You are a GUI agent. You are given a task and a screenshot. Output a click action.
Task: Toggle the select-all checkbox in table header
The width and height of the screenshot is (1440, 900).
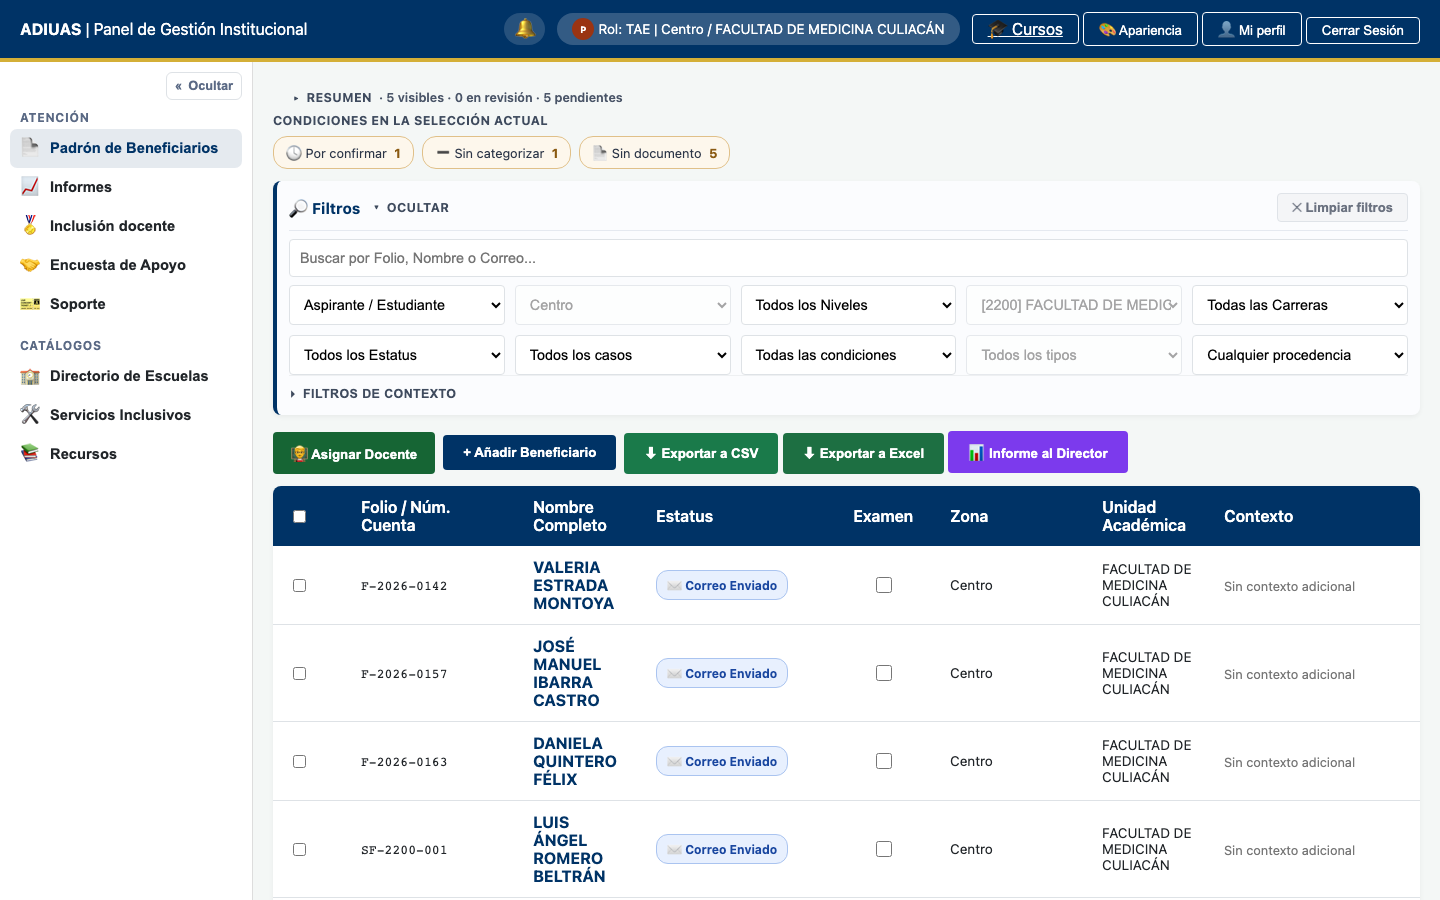(299, 516)
